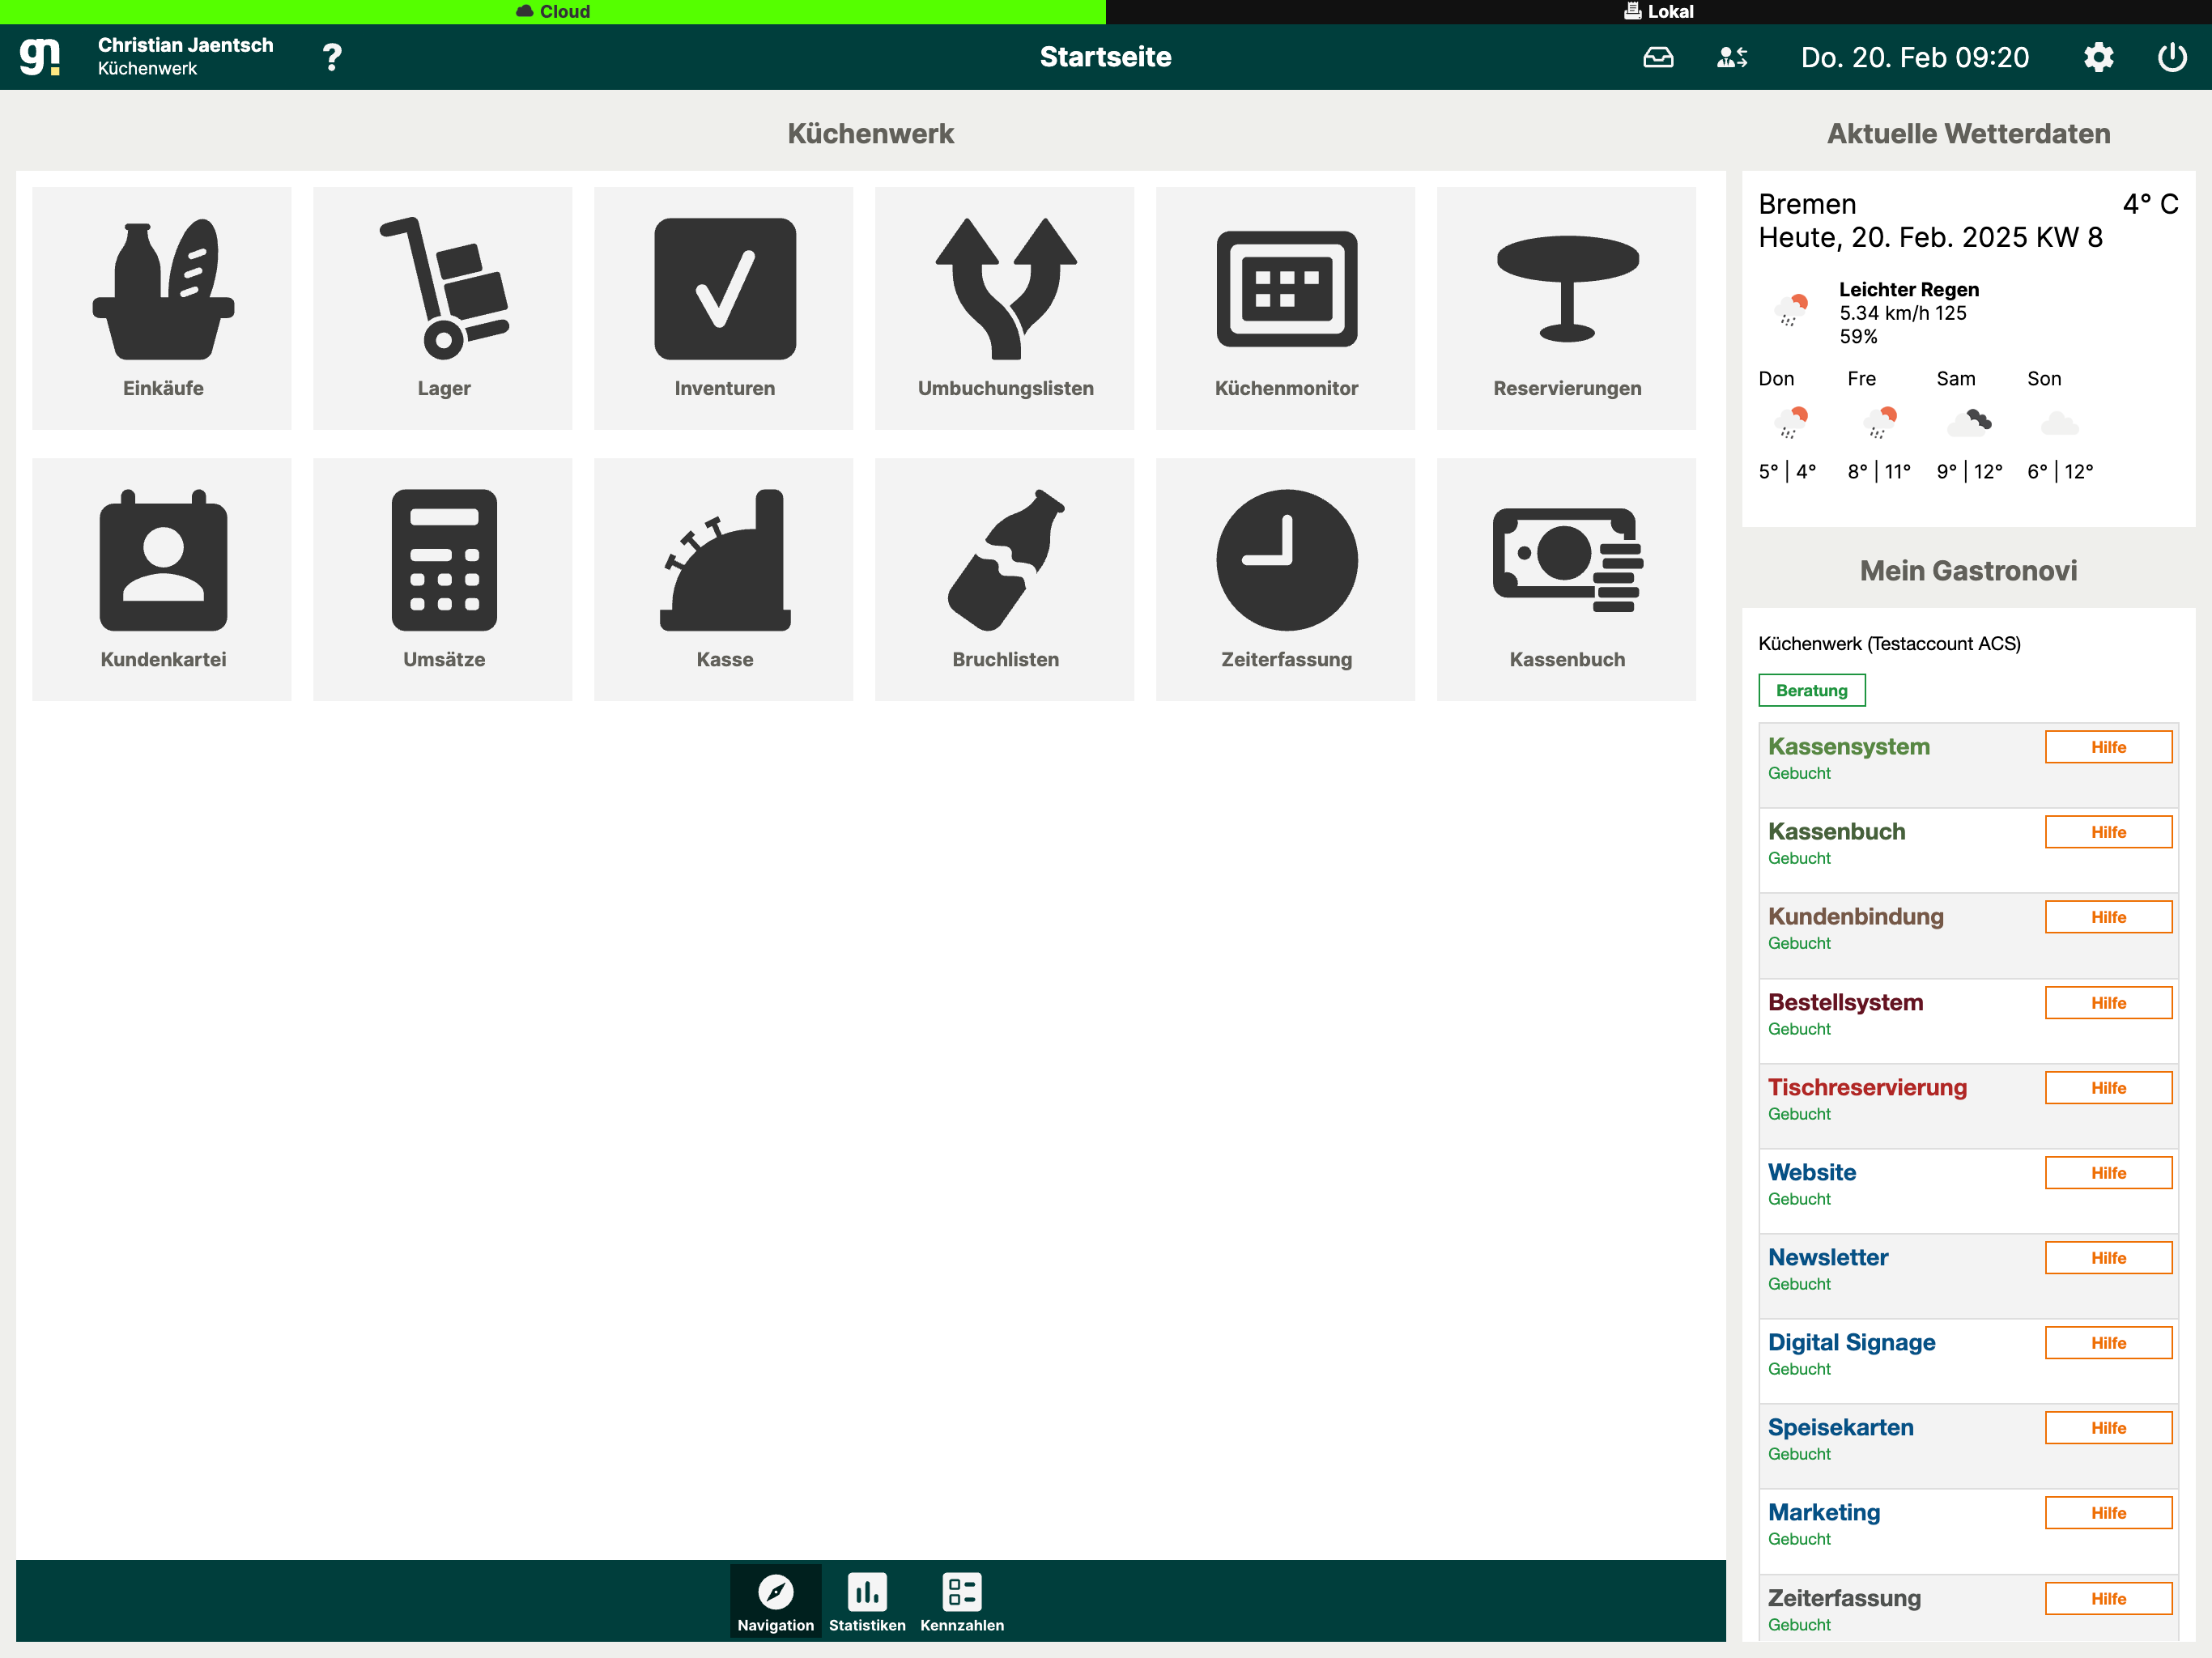Open settings via the gear icon
This screenshot has width=2212, height=1658.
(x=2098, y=57)
